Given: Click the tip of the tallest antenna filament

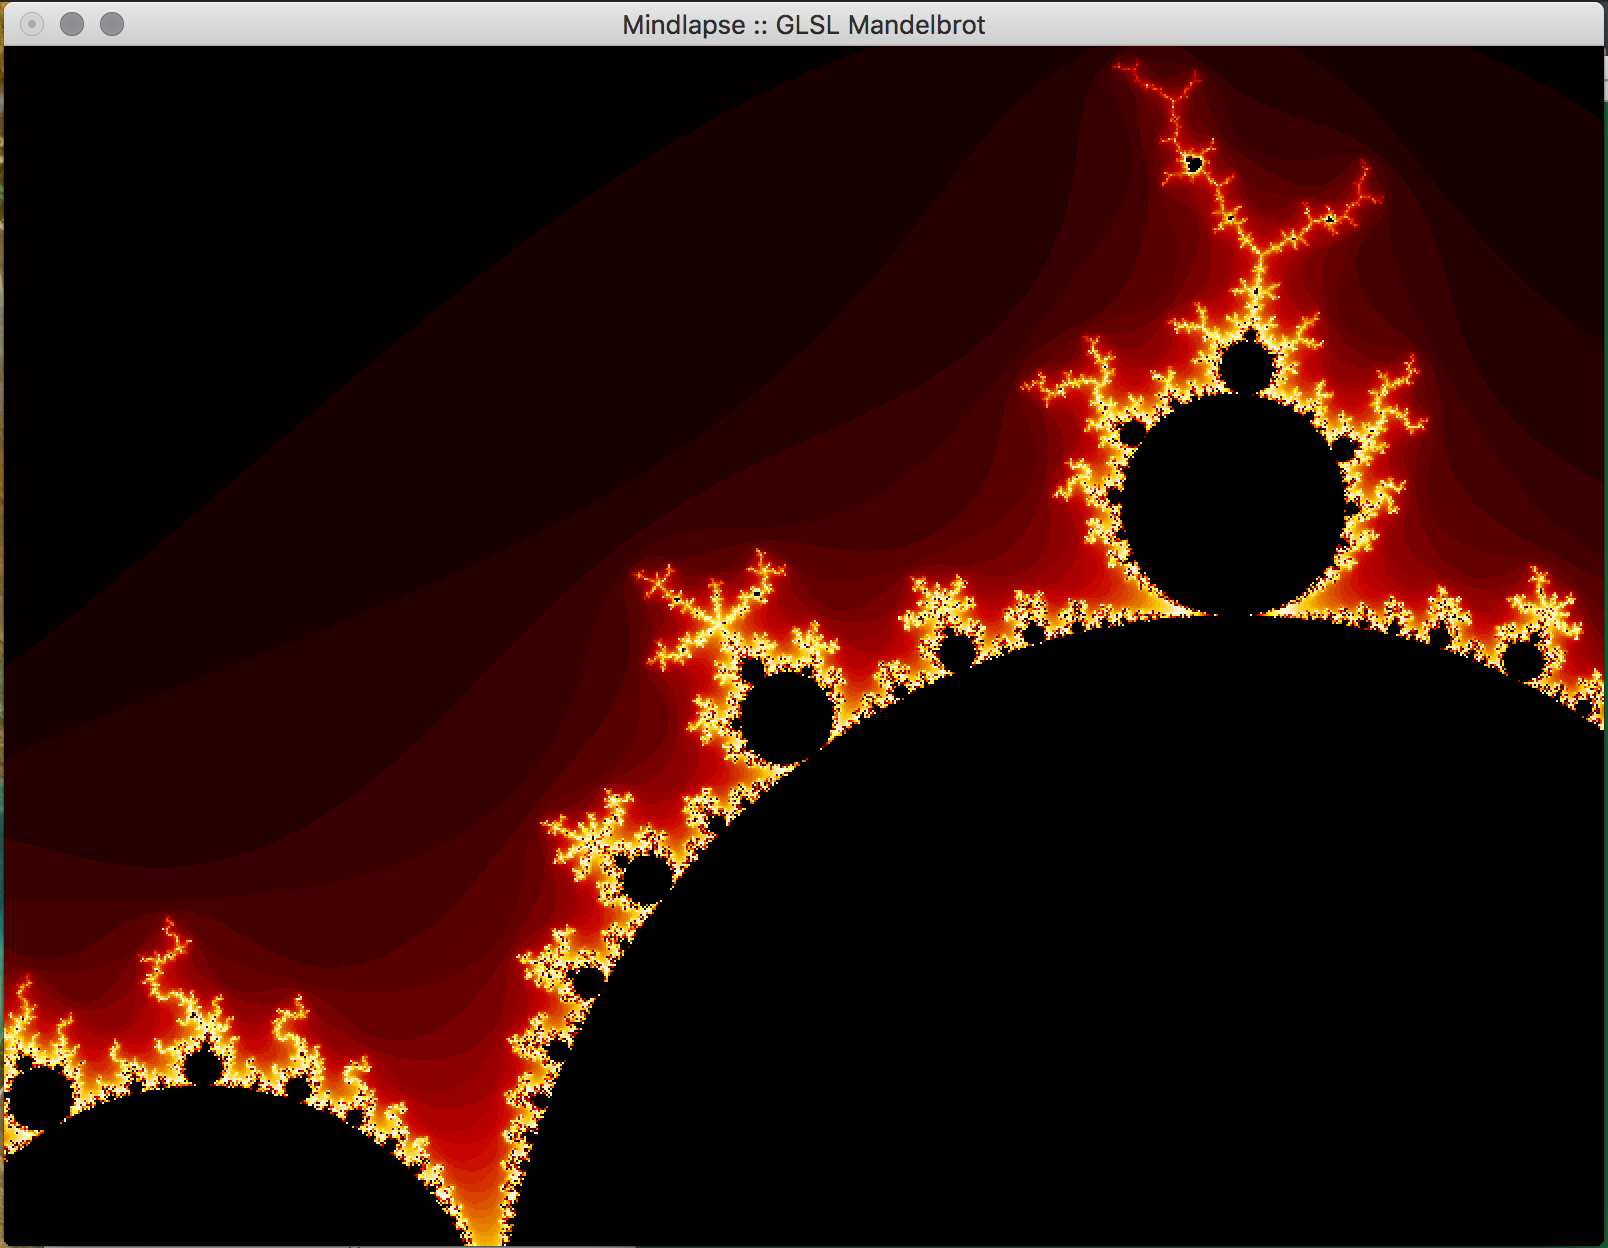Looking at the screenshot, I should (x=1118, y=66).
